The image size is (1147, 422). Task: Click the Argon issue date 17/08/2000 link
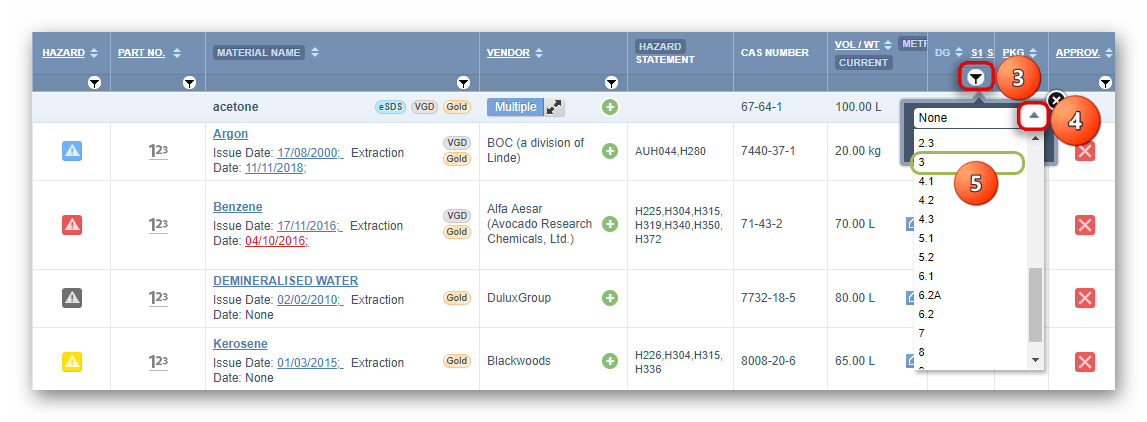point(310,153)
